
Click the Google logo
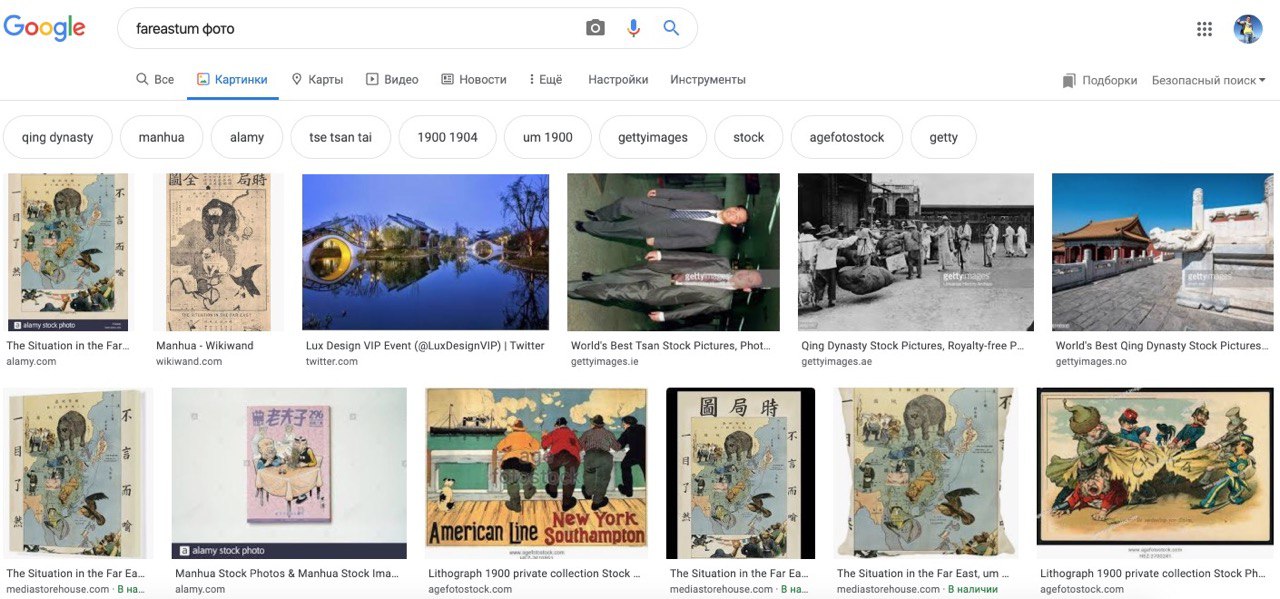[x=45, y=28]
